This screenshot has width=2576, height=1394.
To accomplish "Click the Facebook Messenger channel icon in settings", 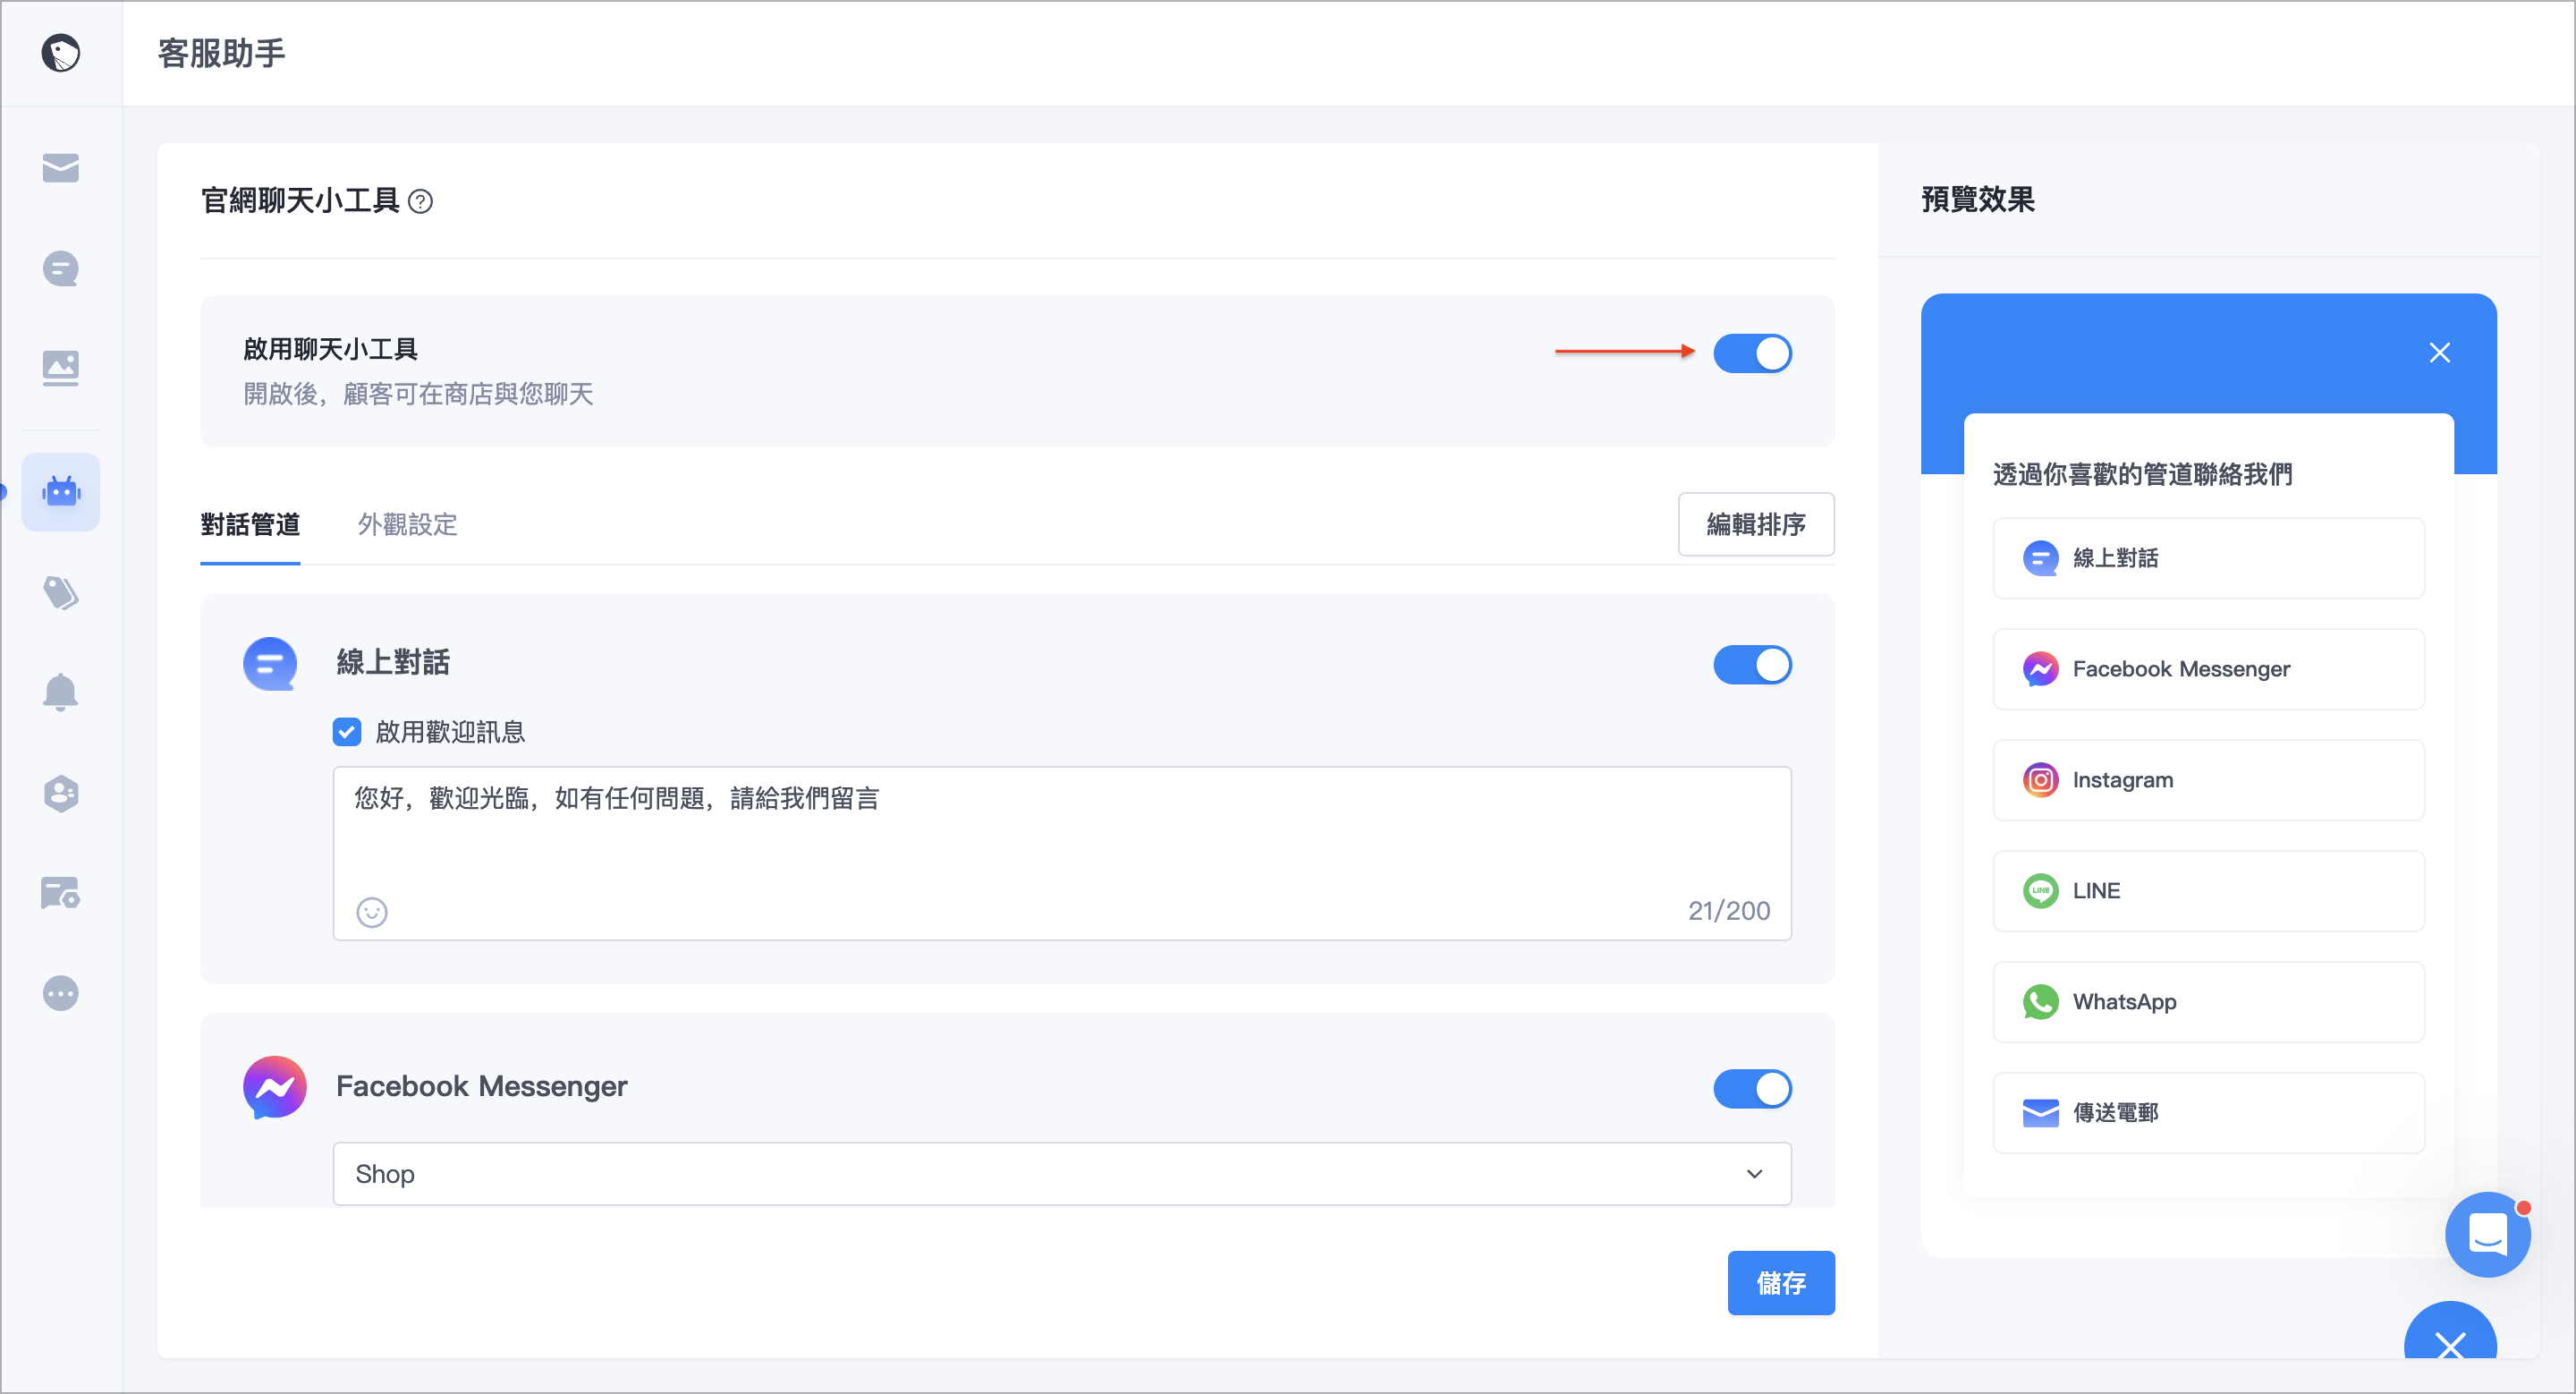I will click(x=274, y=1087).
